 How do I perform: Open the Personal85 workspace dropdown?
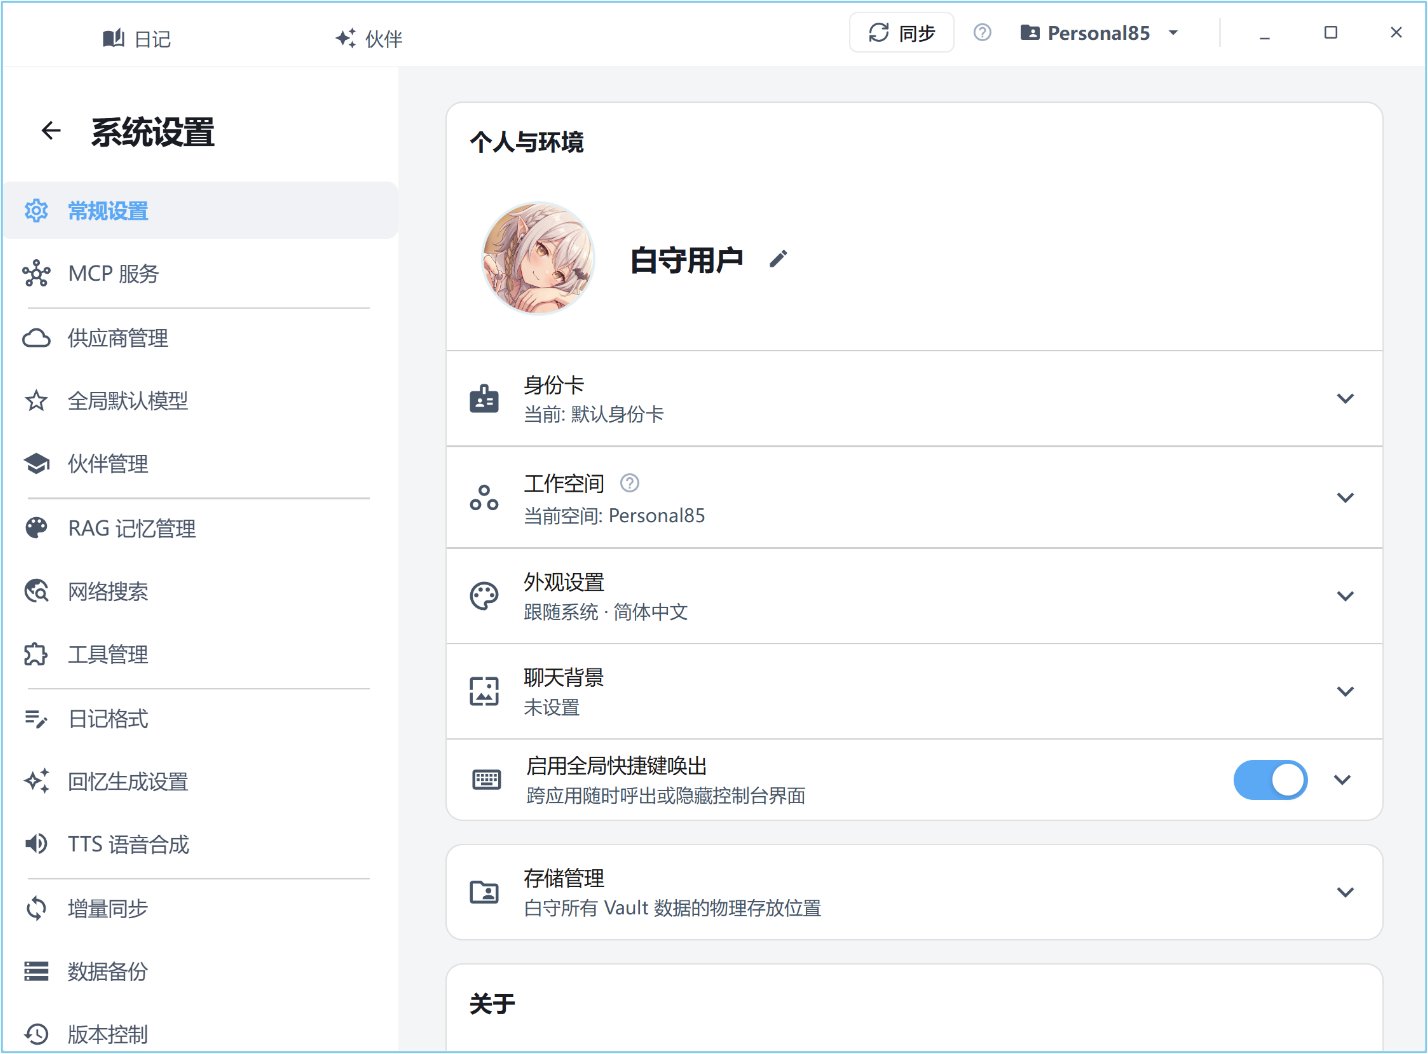pyautogui.click(x=1099, y=33)
